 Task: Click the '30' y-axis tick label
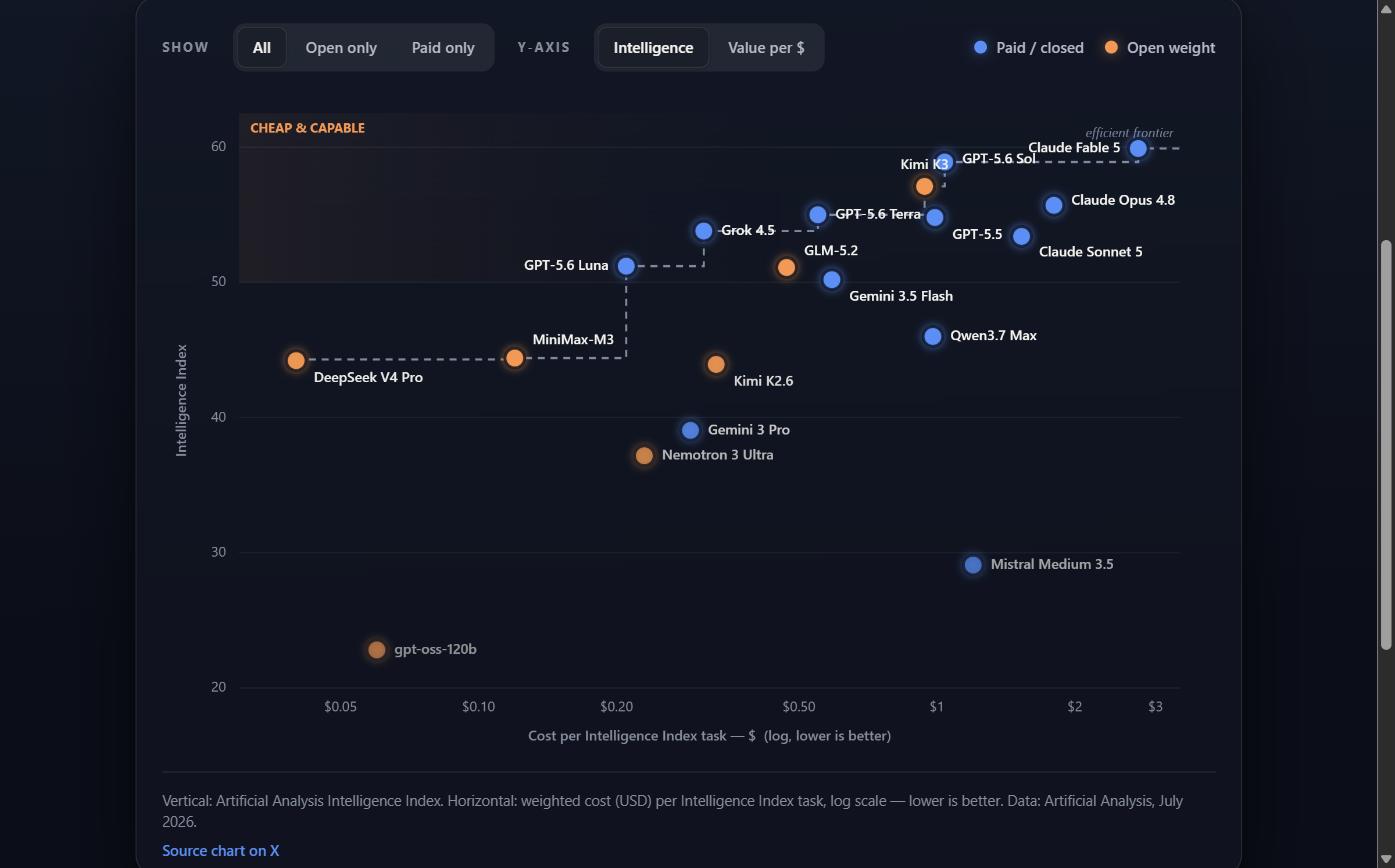click(x=218, y=552)
